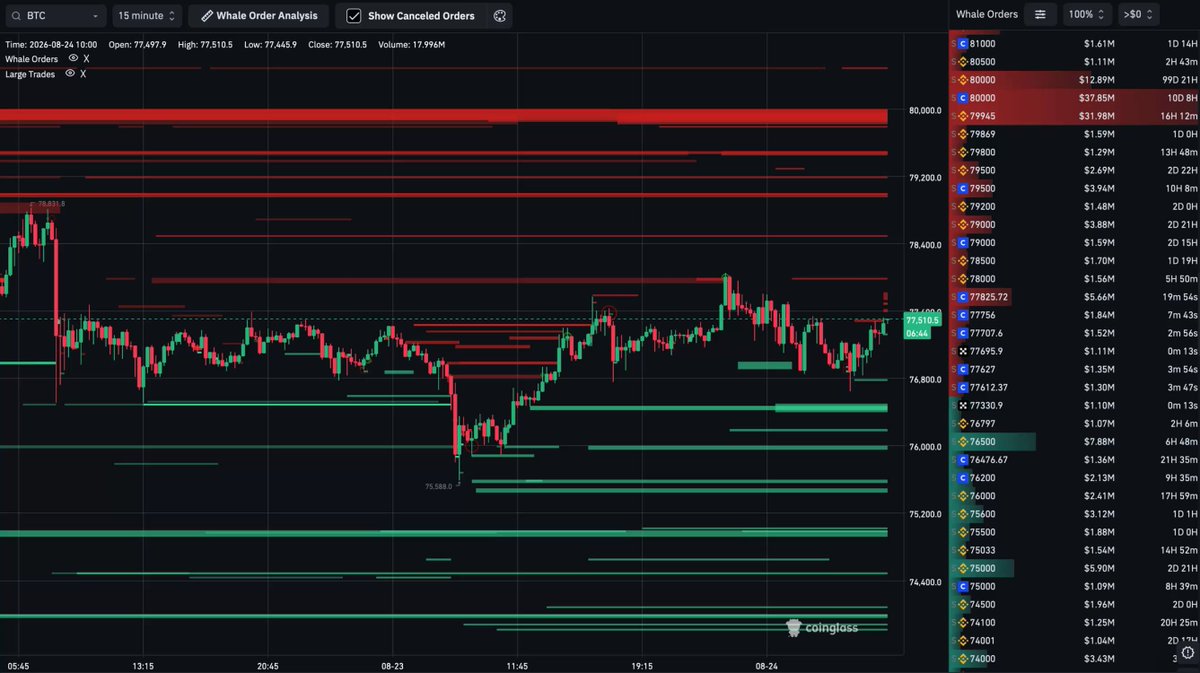
Task: Change the 15 minute timeframe selector
Action: (147, 16)
